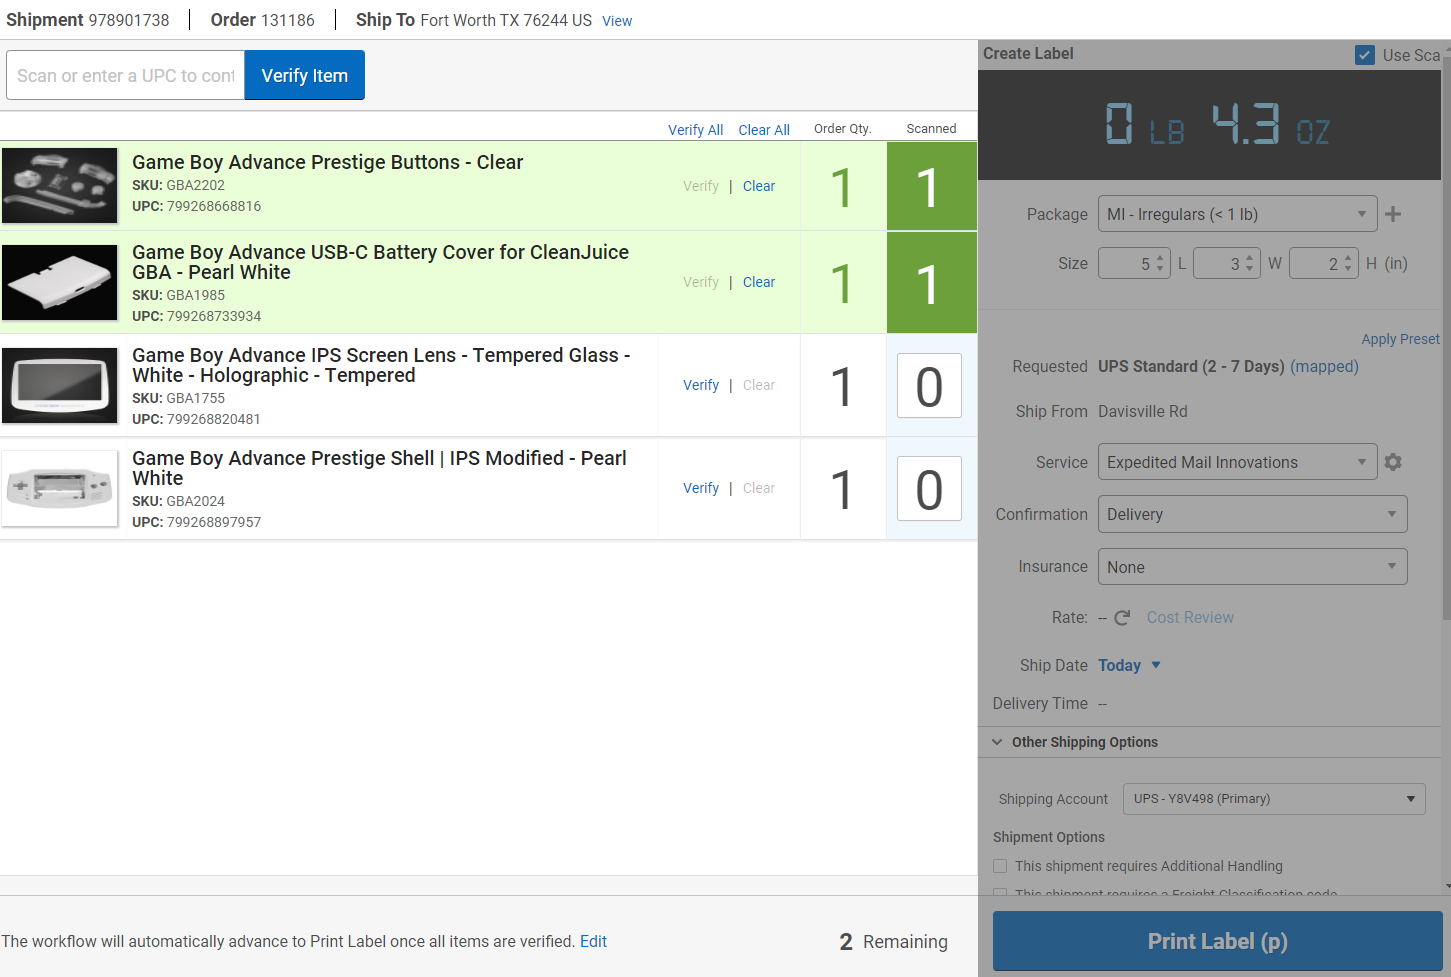This screenshot has width=1451, height=977.
Task: Click UPC 799268820481 text
Action: [x=196, y=419]
